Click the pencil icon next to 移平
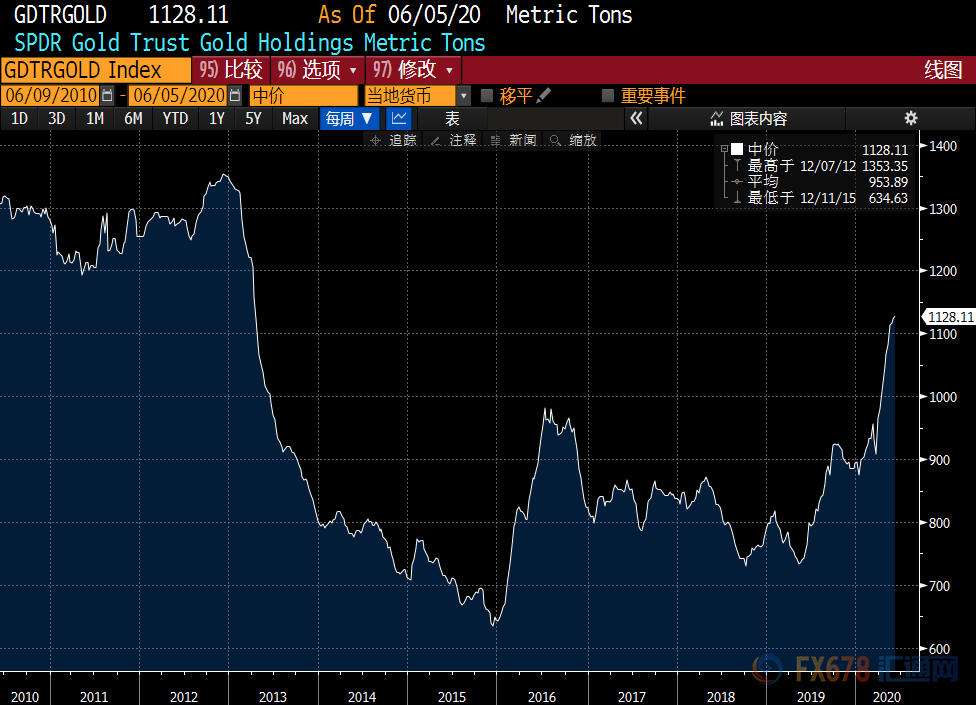Screen dimensions: 976x705 pos(543,95)
